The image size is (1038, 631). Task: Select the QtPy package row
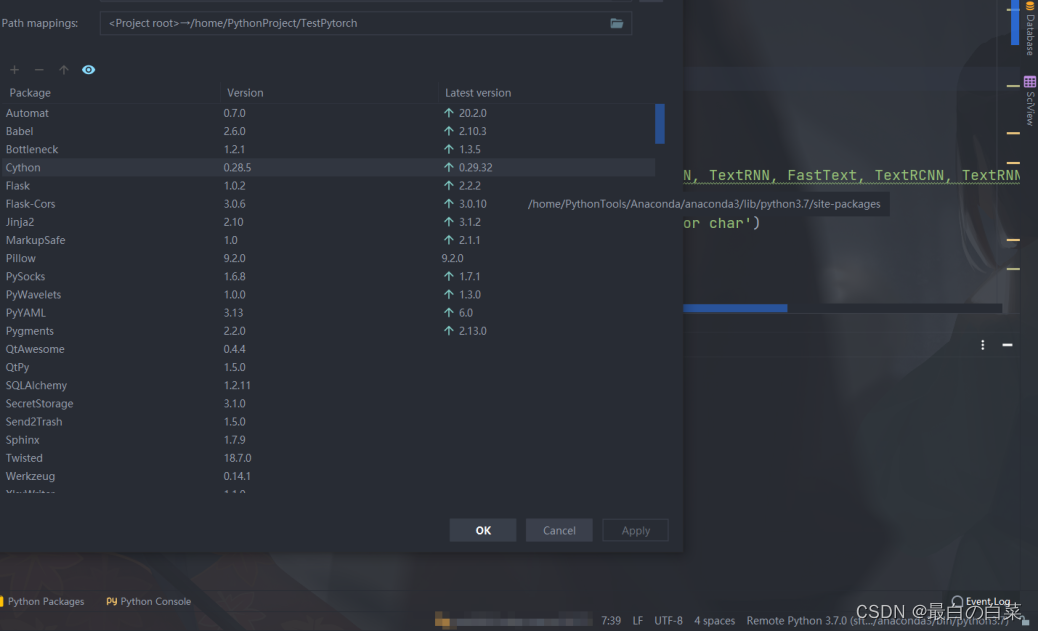coord(328,367)
